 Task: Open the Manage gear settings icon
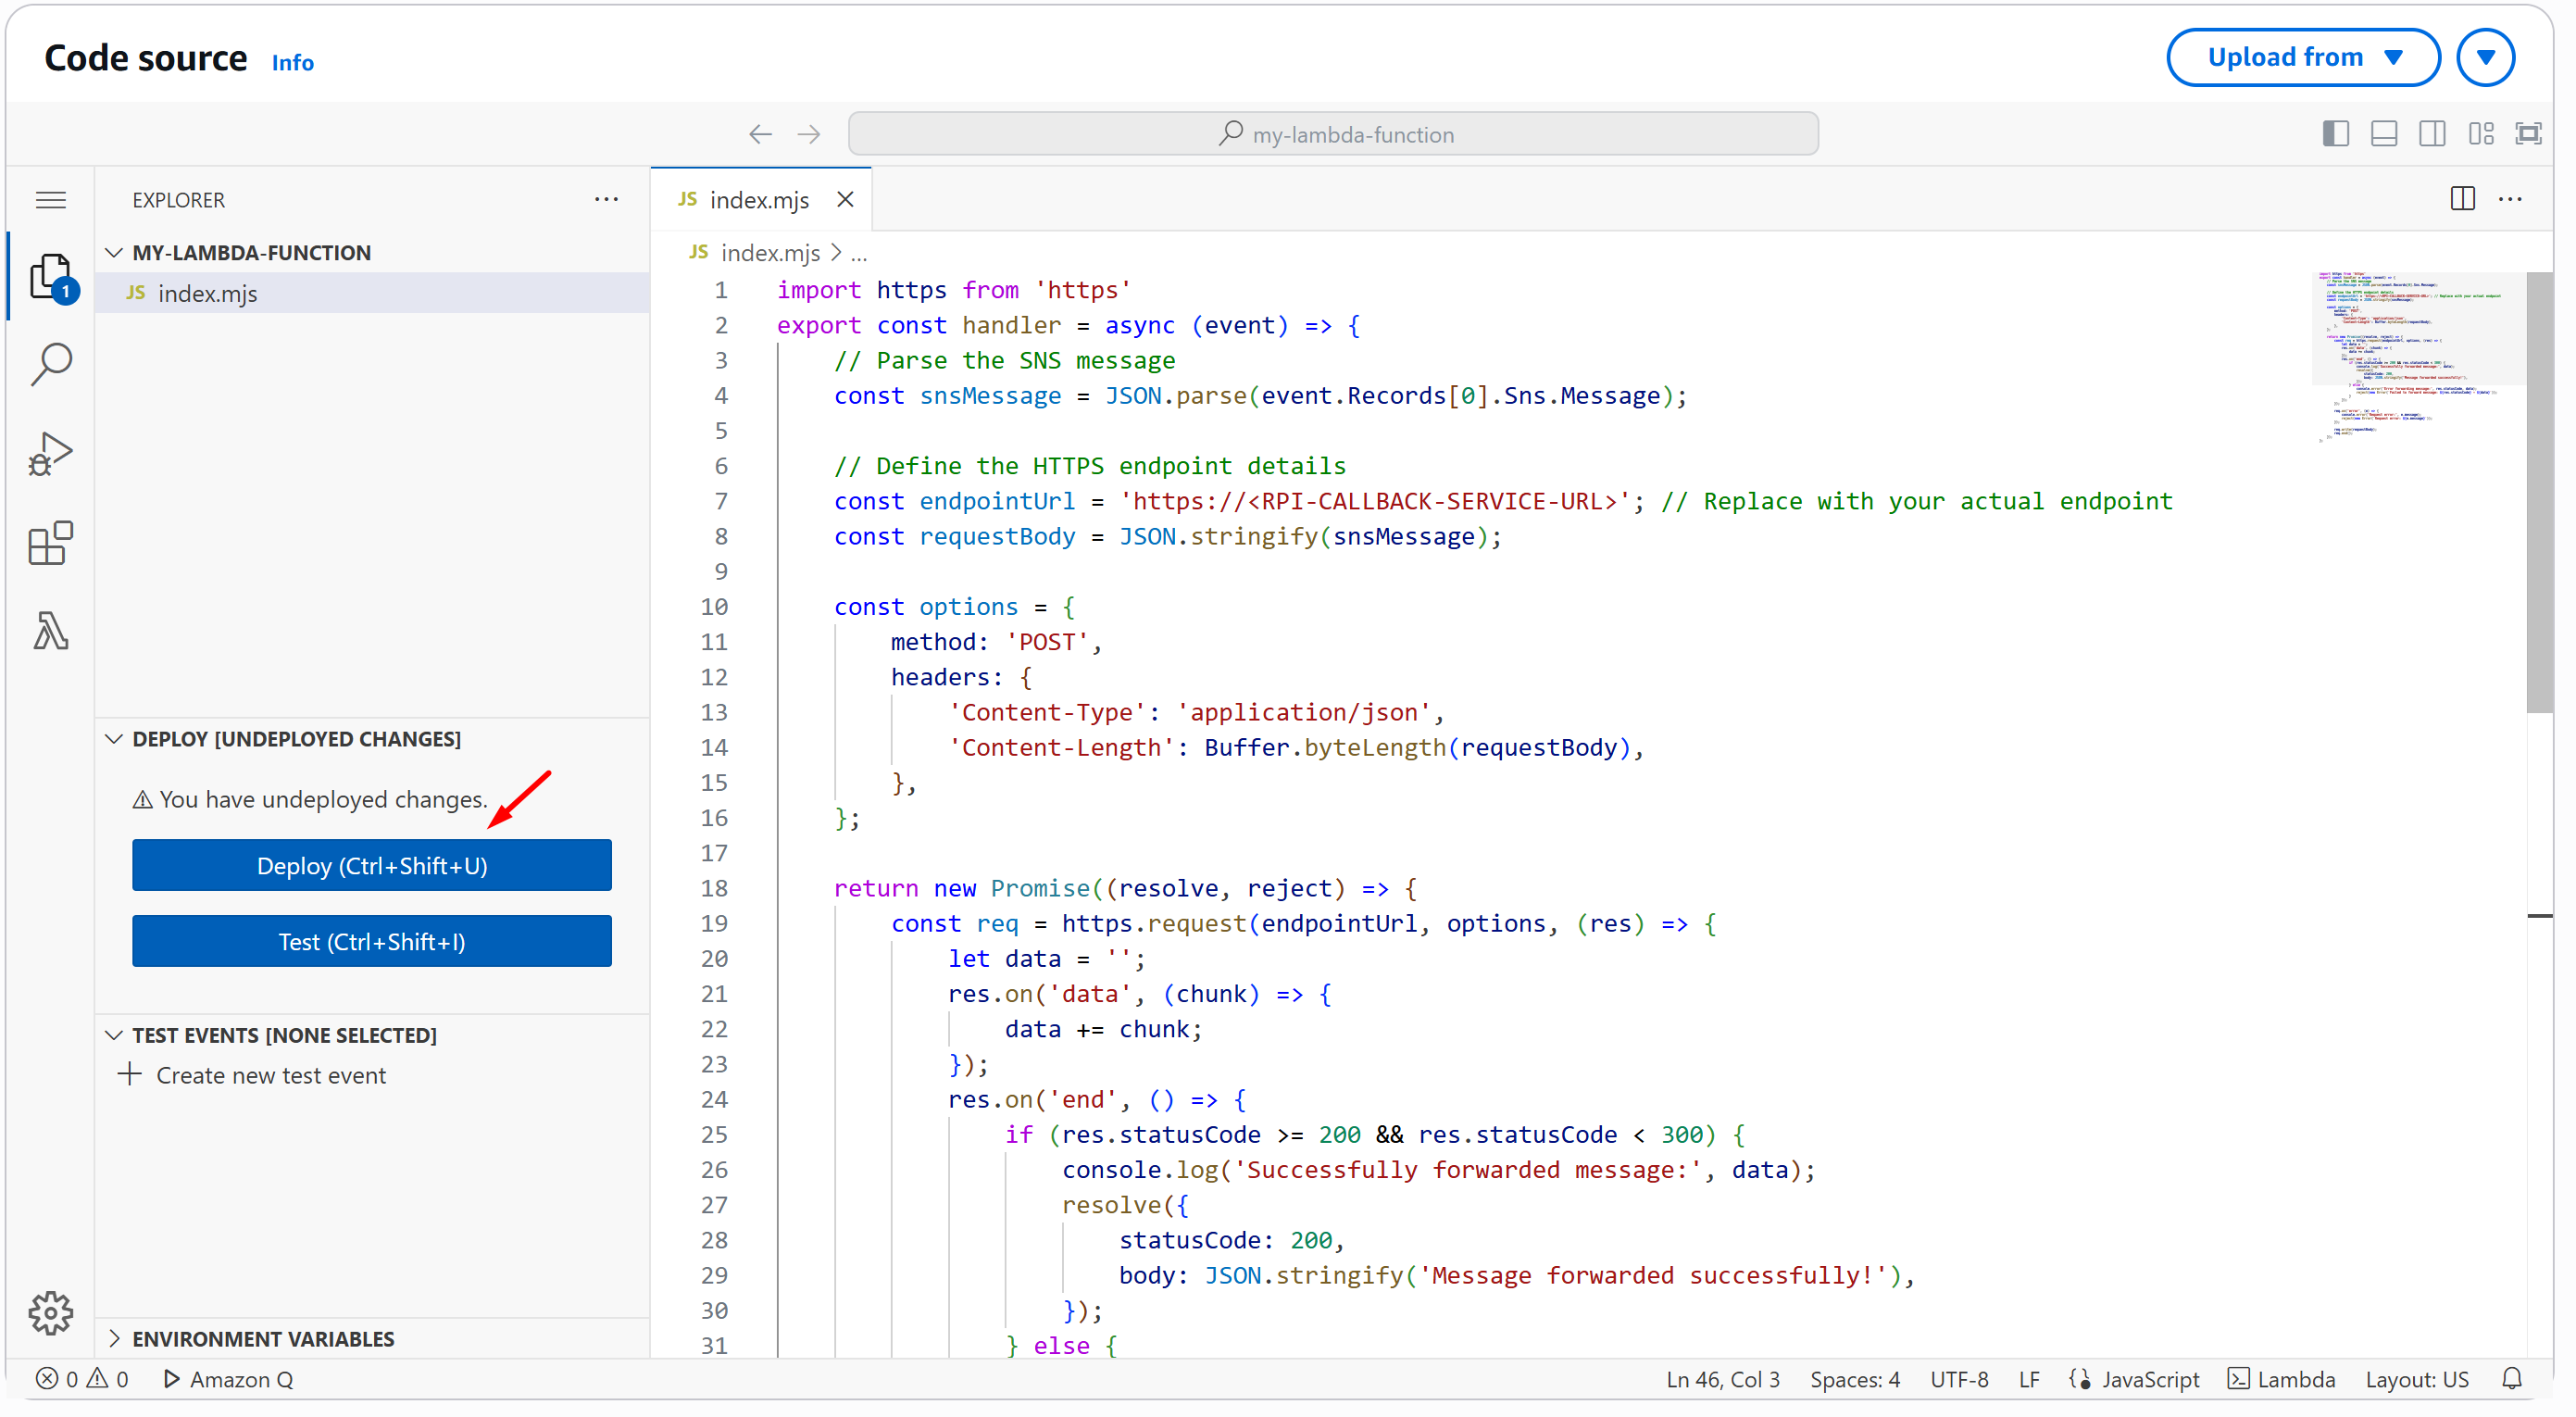coord(50,1312)
